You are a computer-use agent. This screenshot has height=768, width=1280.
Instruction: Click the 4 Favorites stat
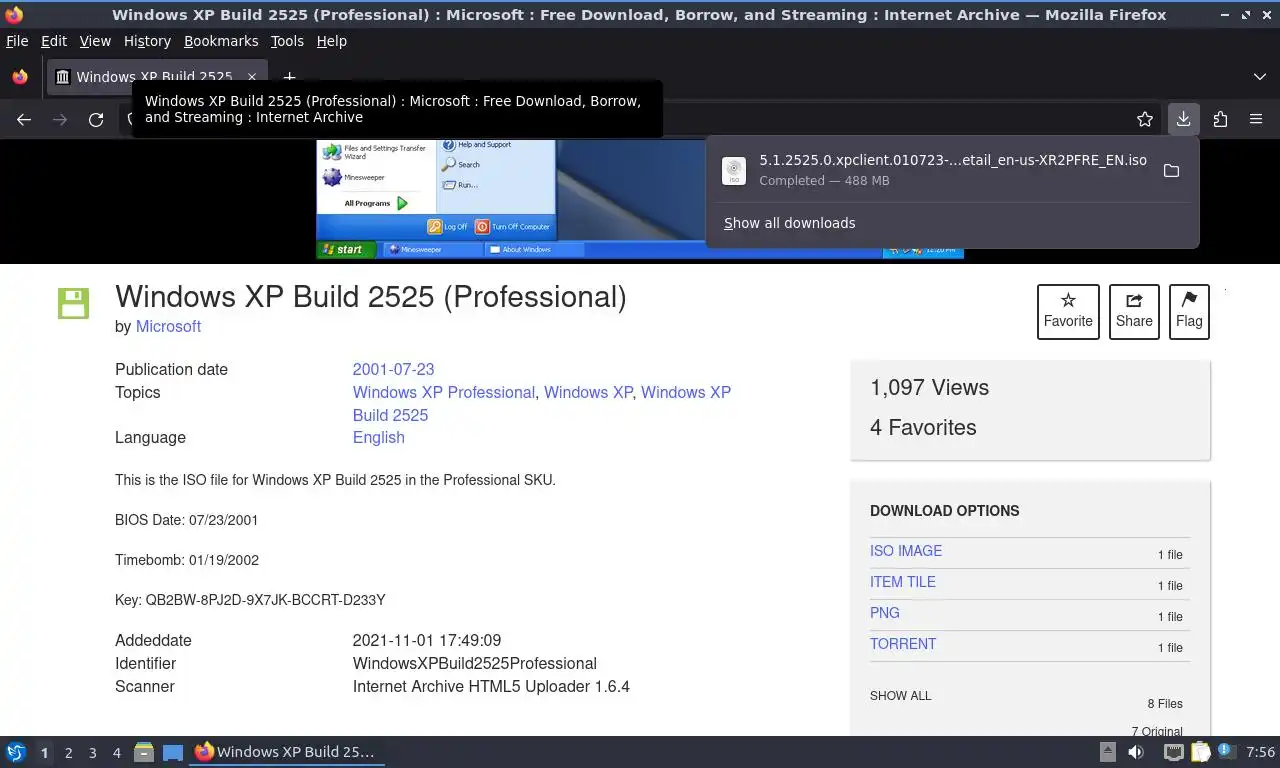923,428
